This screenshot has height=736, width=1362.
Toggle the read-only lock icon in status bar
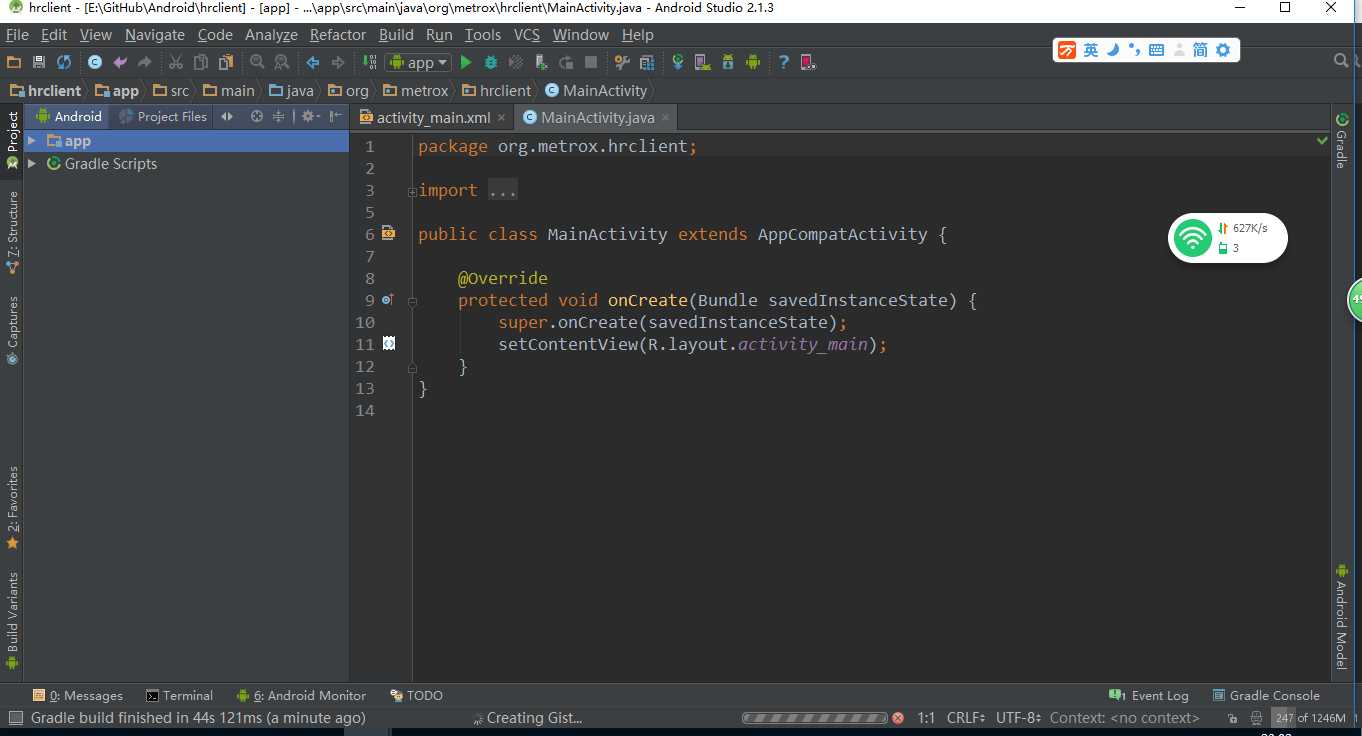[x=1231, y=718]
